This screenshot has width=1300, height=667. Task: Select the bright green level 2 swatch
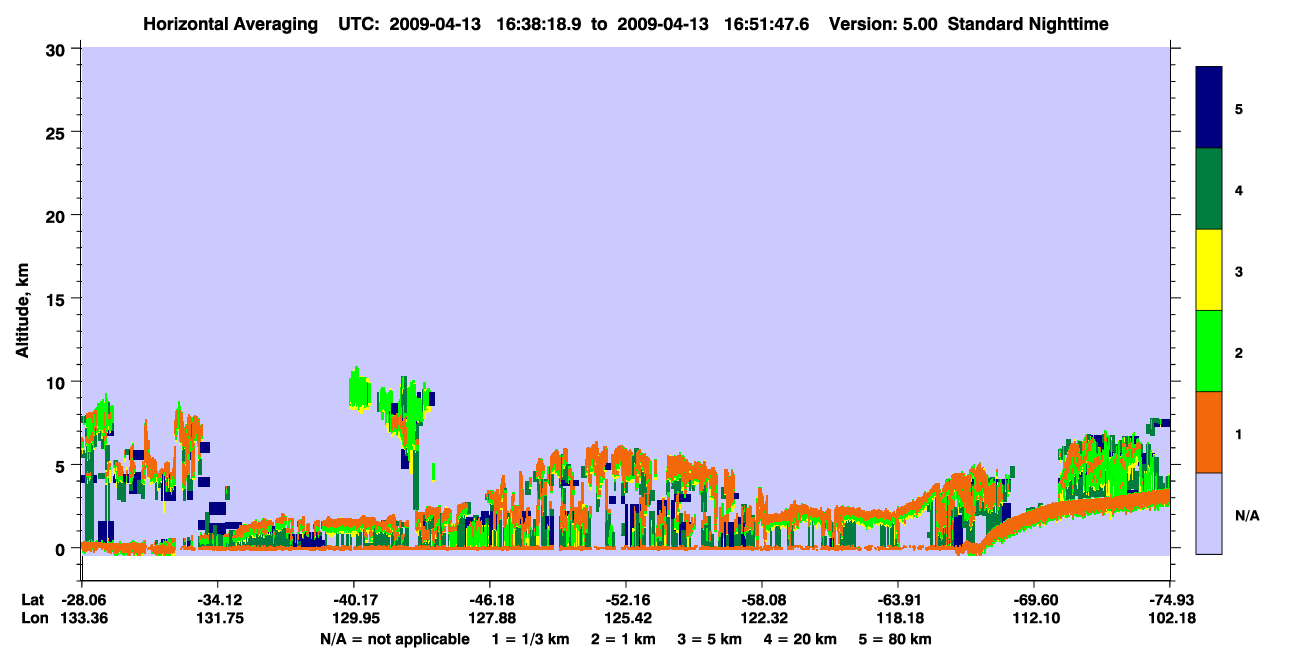click(x=1209, y=351)
